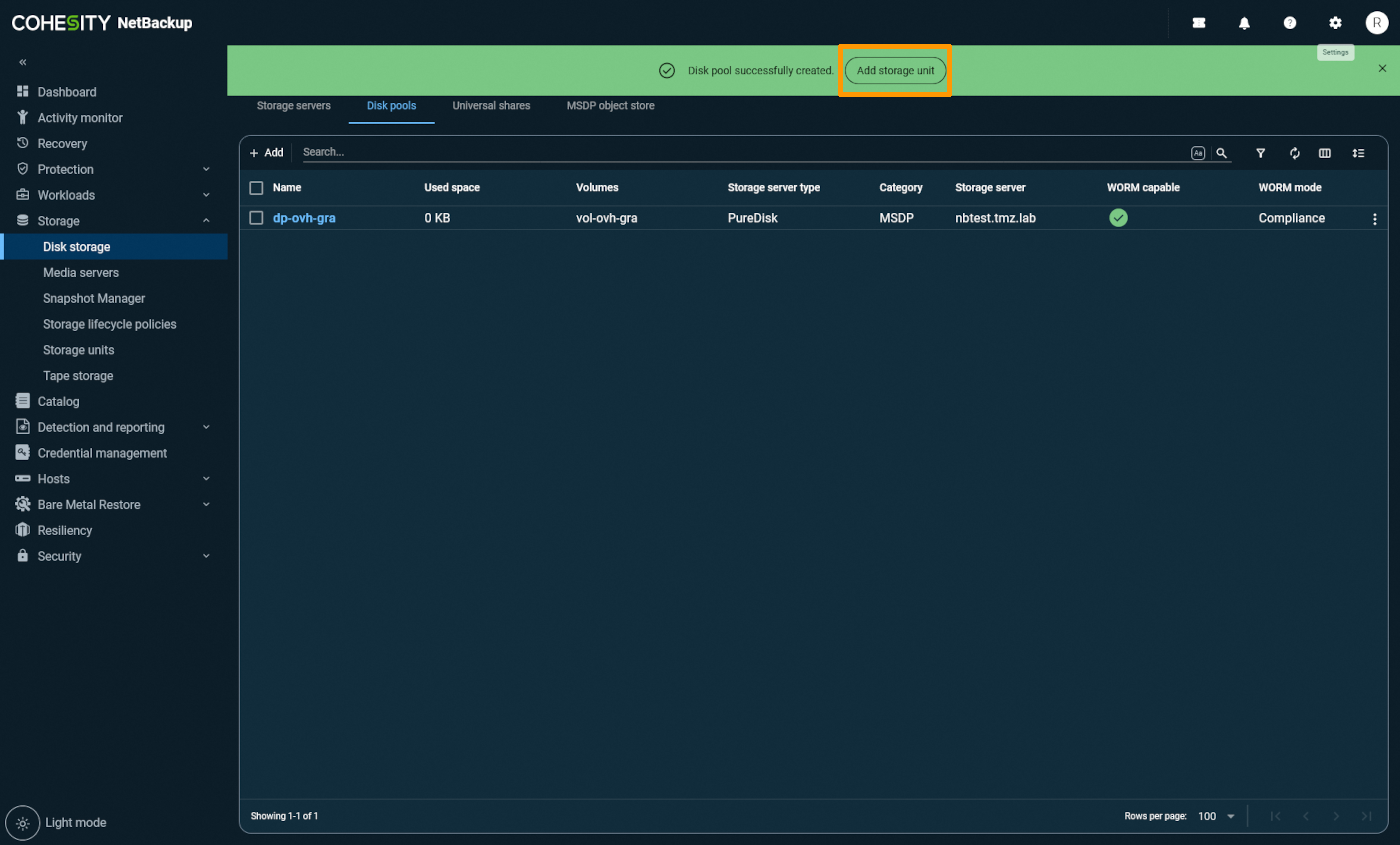
Task: Dismiss the success notification banner
Action: (1382, 68)
